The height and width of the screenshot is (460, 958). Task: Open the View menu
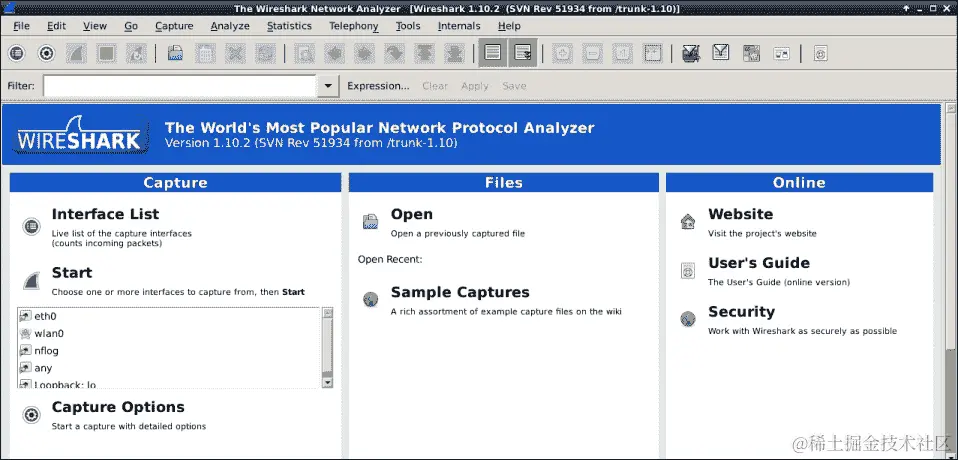tap(95, 26)
